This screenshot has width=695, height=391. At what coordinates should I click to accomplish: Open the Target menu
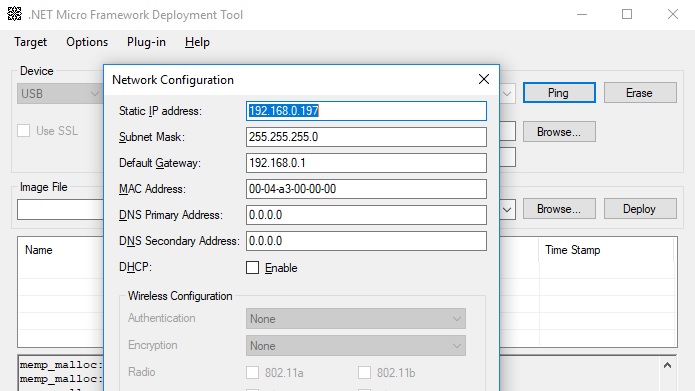point(30,42)
